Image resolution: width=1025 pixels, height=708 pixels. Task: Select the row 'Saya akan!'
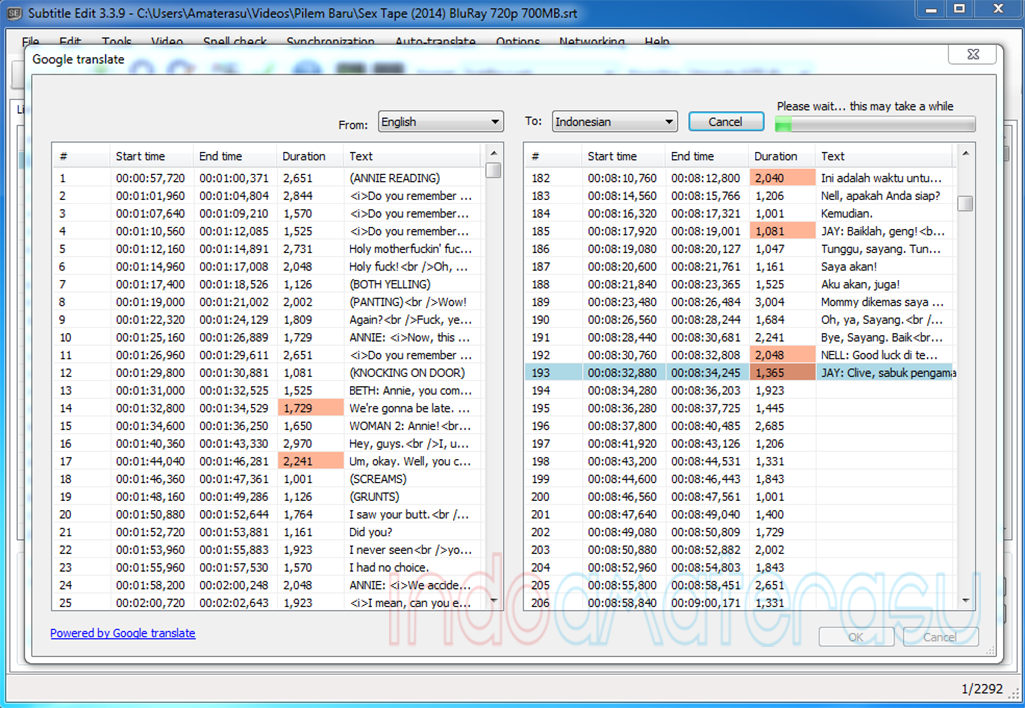[741, 267]
